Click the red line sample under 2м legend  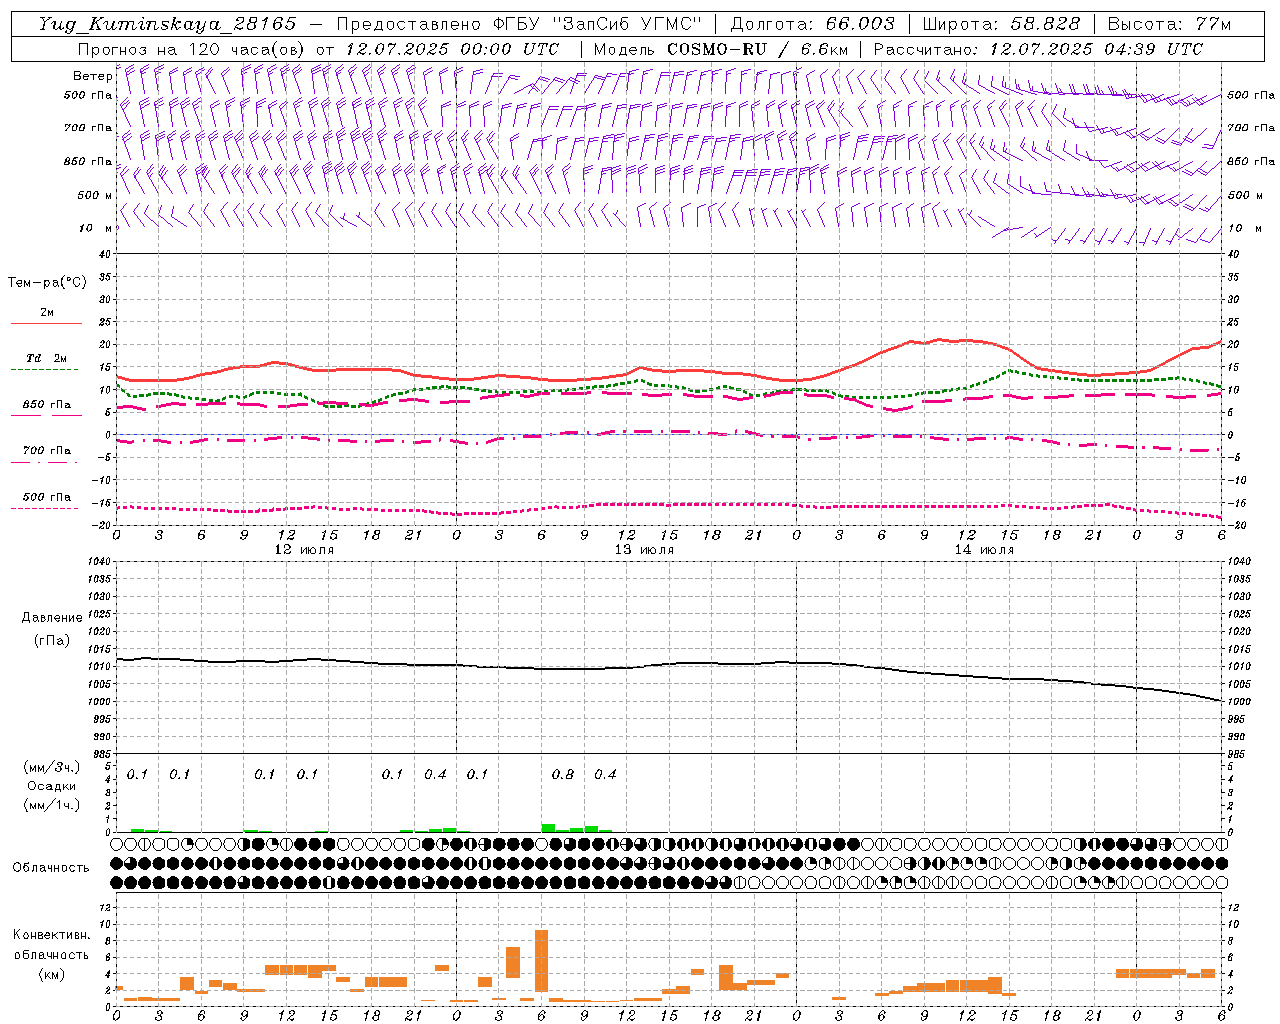tap(46, 323)
